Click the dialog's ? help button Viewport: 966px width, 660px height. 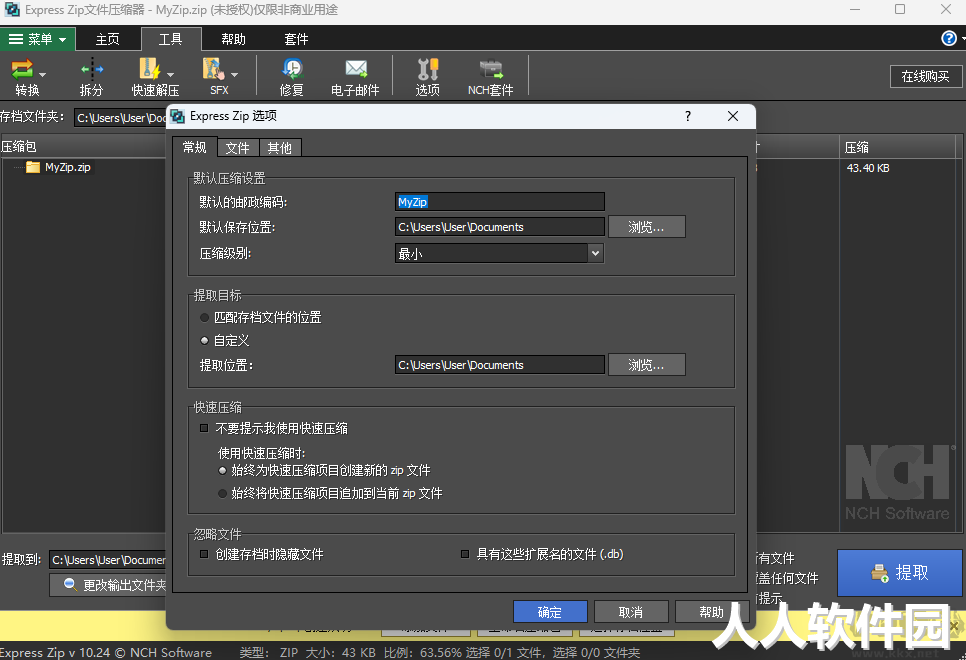tap(688, 116)
